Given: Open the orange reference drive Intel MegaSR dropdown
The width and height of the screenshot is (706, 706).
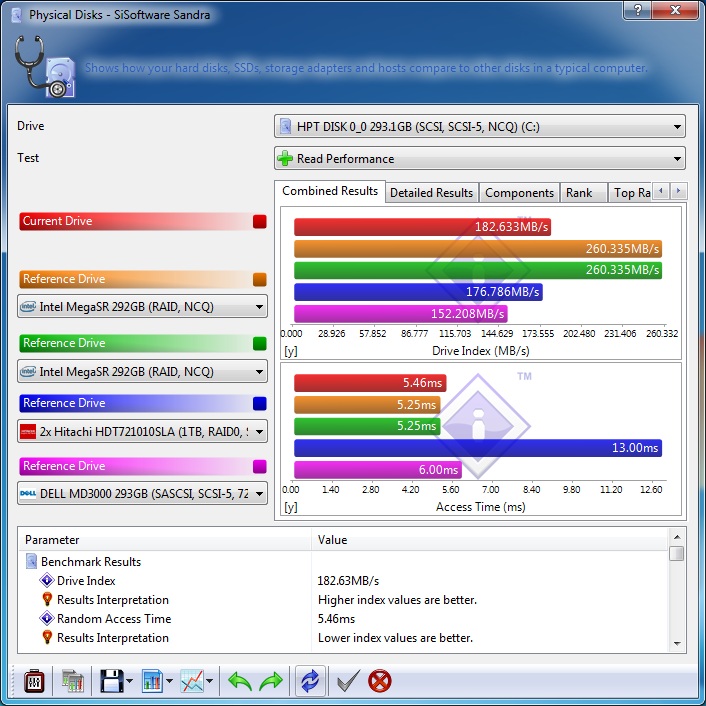Looking at the screenshot, I should [x=142, y=307].
